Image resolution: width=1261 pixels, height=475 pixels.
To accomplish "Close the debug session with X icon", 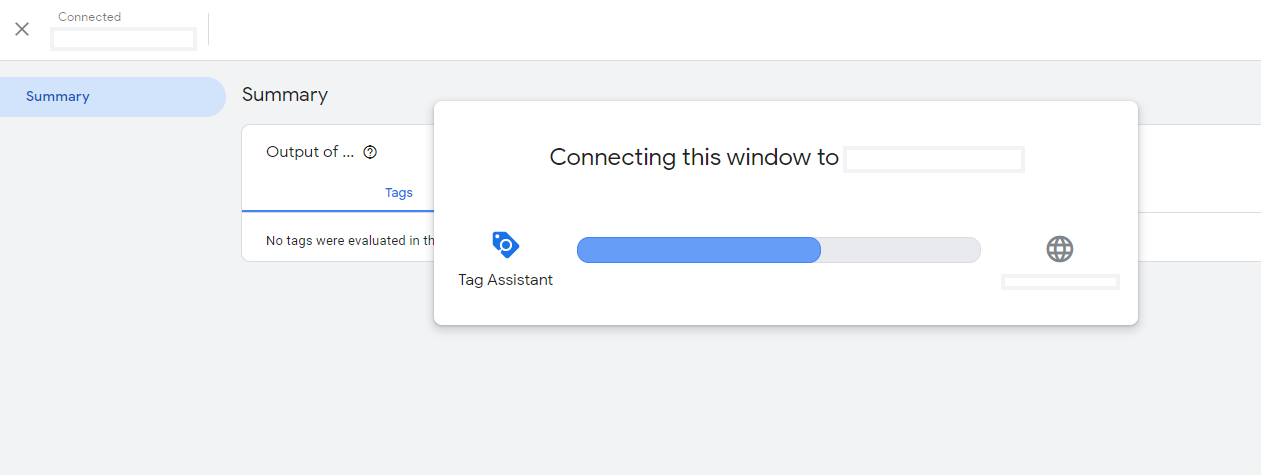I will [x=22, y=29].
